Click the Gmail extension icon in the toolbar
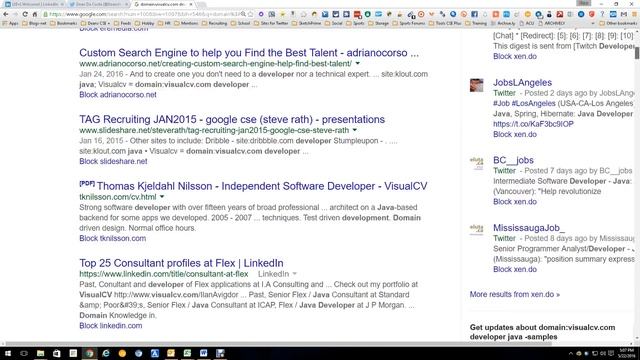This screenshot has width=640, height=360. [624, 14]
